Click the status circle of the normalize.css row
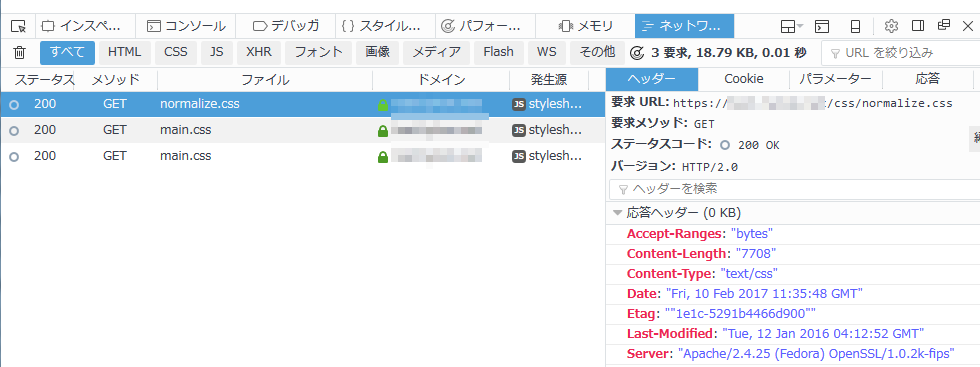 (14, 105)
